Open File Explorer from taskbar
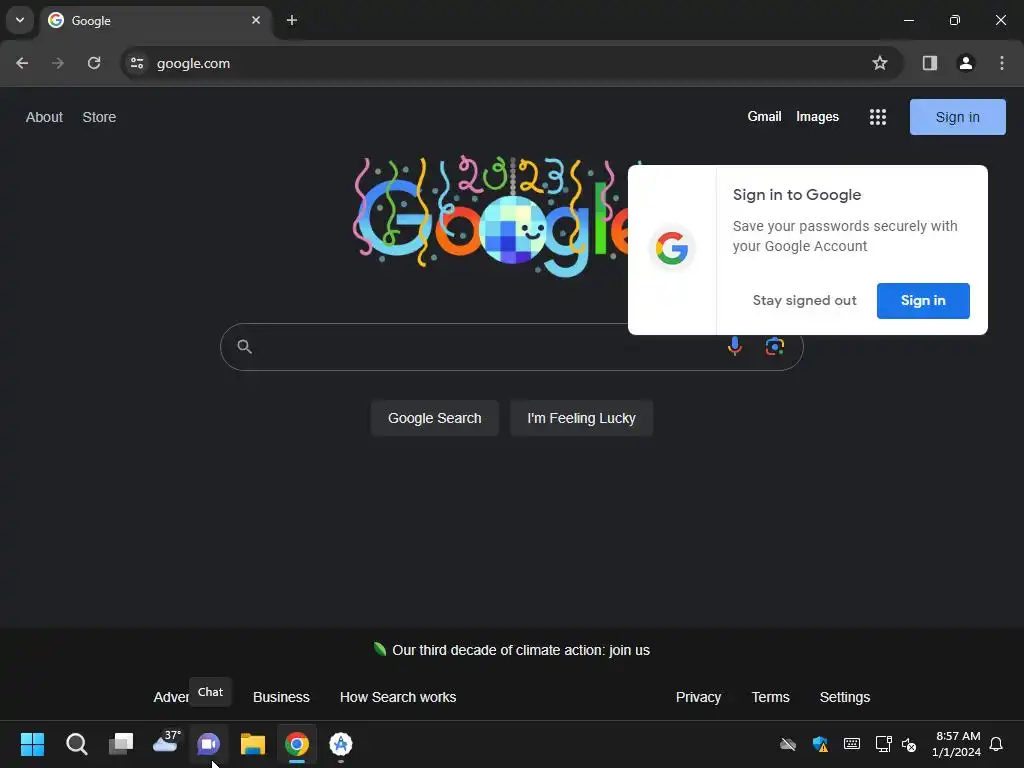This screenshot has height=768, width=1024. tap(253, 744)
